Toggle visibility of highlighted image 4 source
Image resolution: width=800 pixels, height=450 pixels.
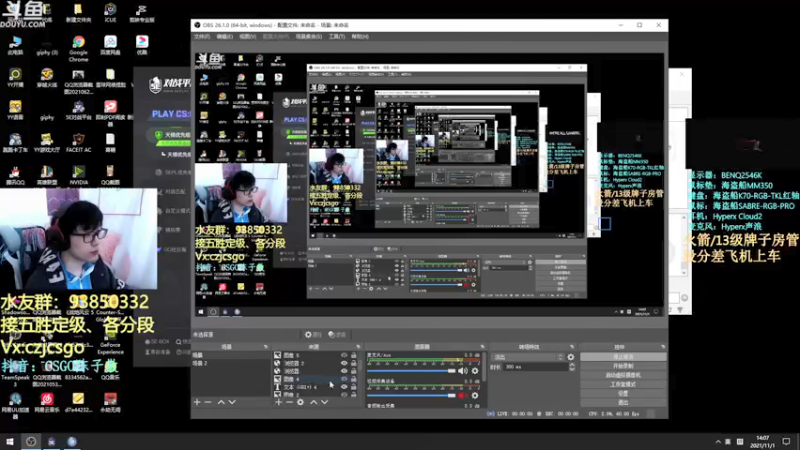coord(344,379)
